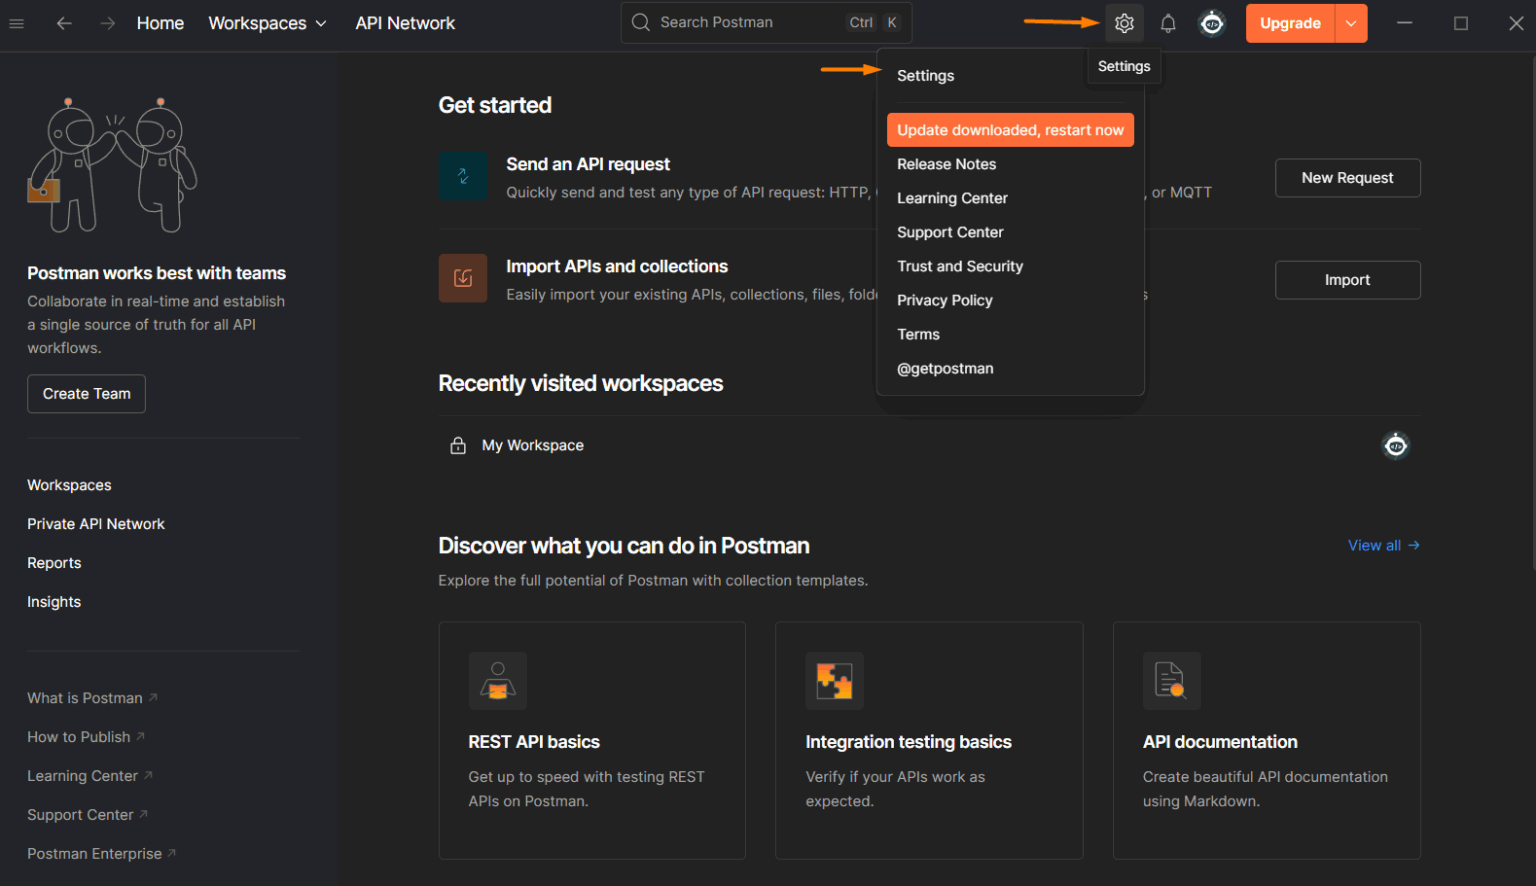Click the New Request button
Viewport: 1536px width, 886px height.
point(1347,177)
